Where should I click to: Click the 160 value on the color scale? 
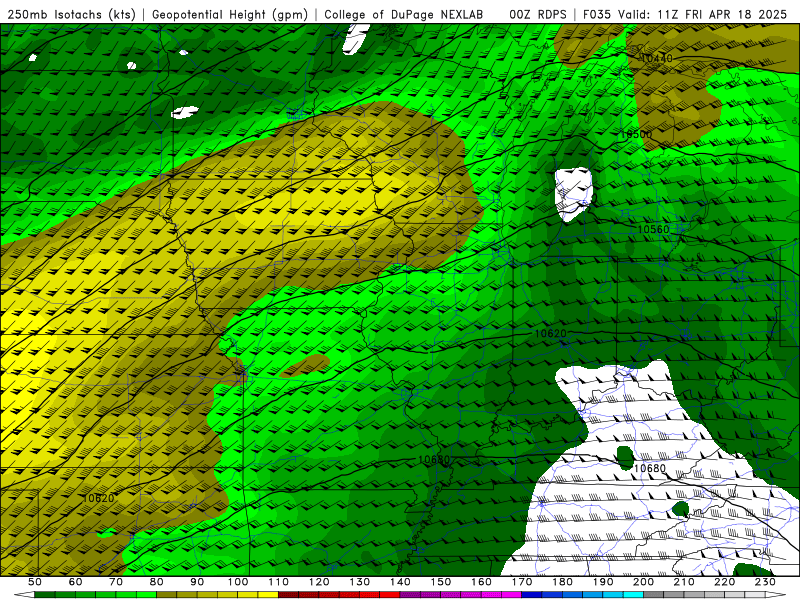pos(481,582)
